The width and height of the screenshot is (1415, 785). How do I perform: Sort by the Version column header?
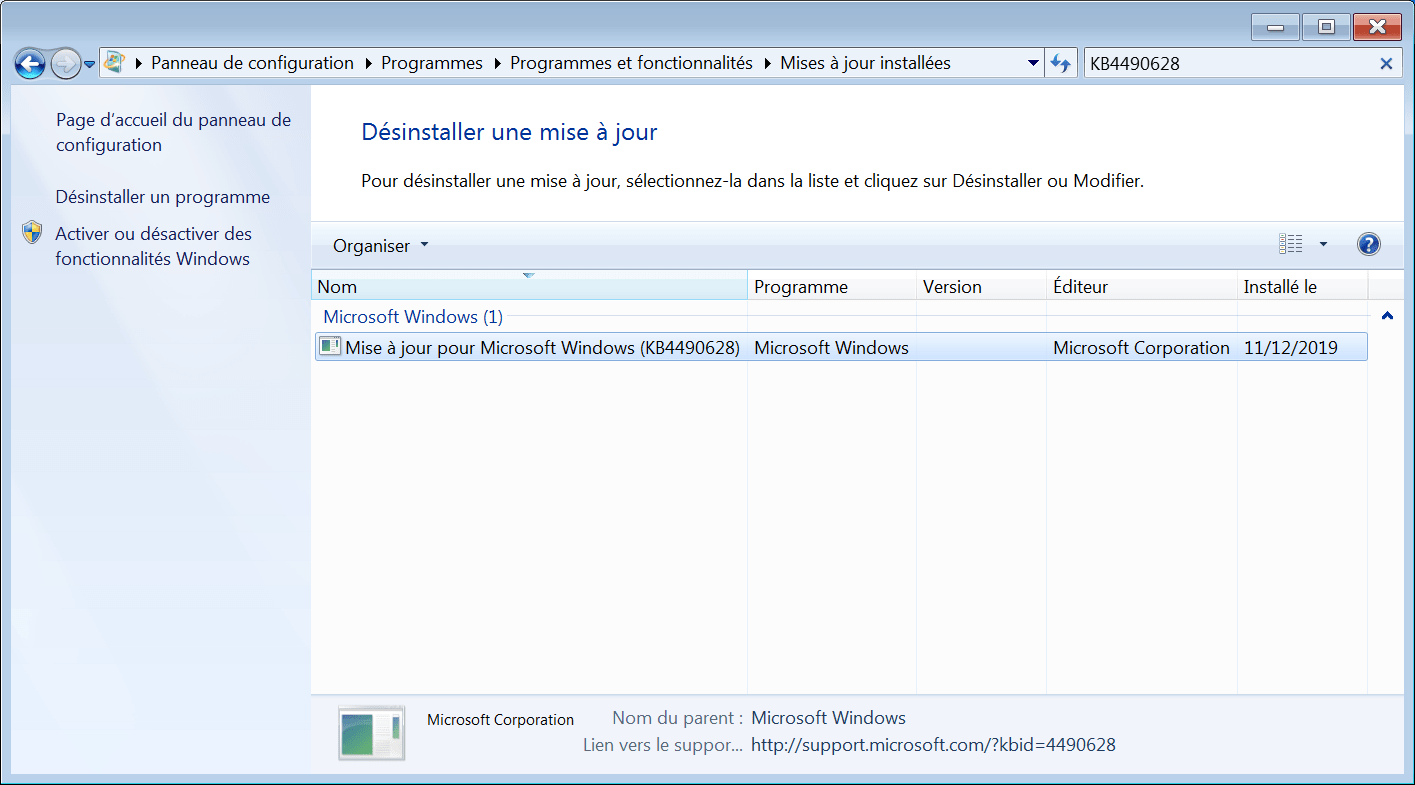[981, 286]
